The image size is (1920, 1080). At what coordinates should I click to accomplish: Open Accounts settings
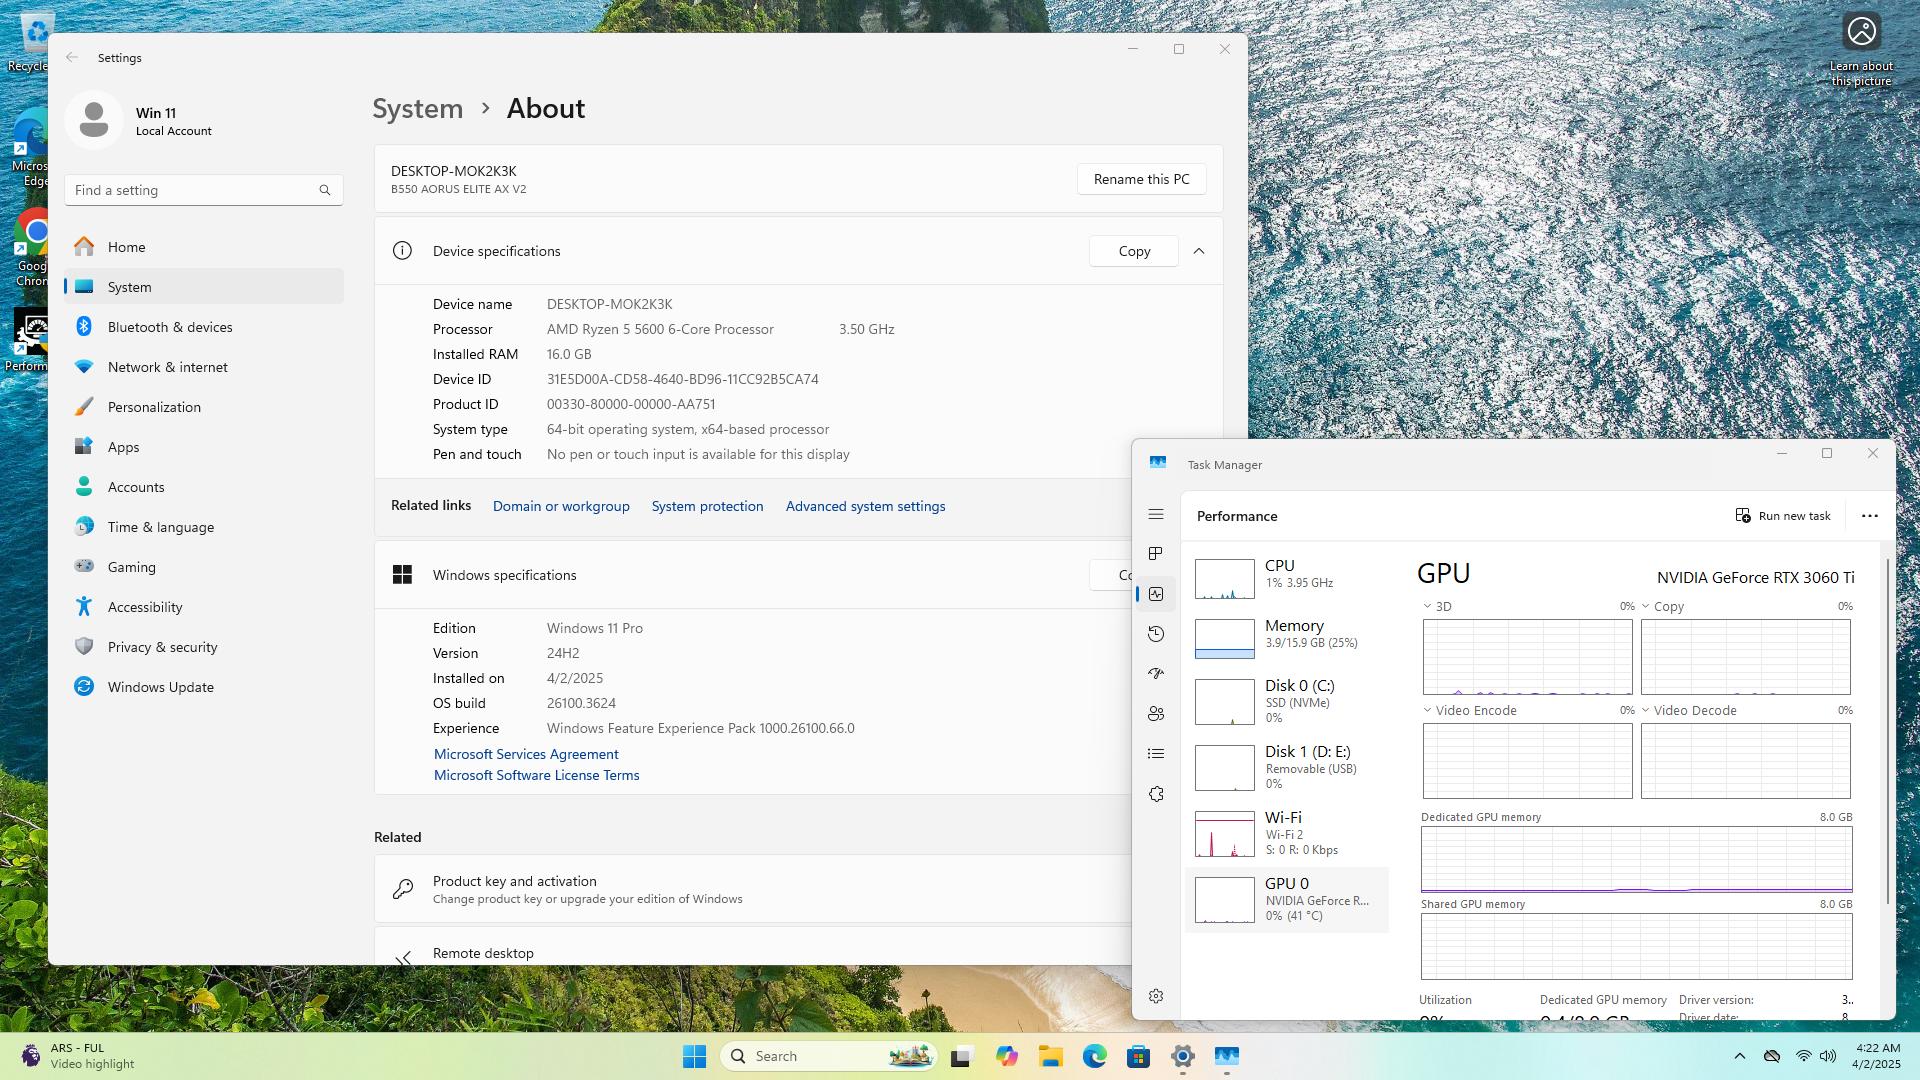point(204,487)
